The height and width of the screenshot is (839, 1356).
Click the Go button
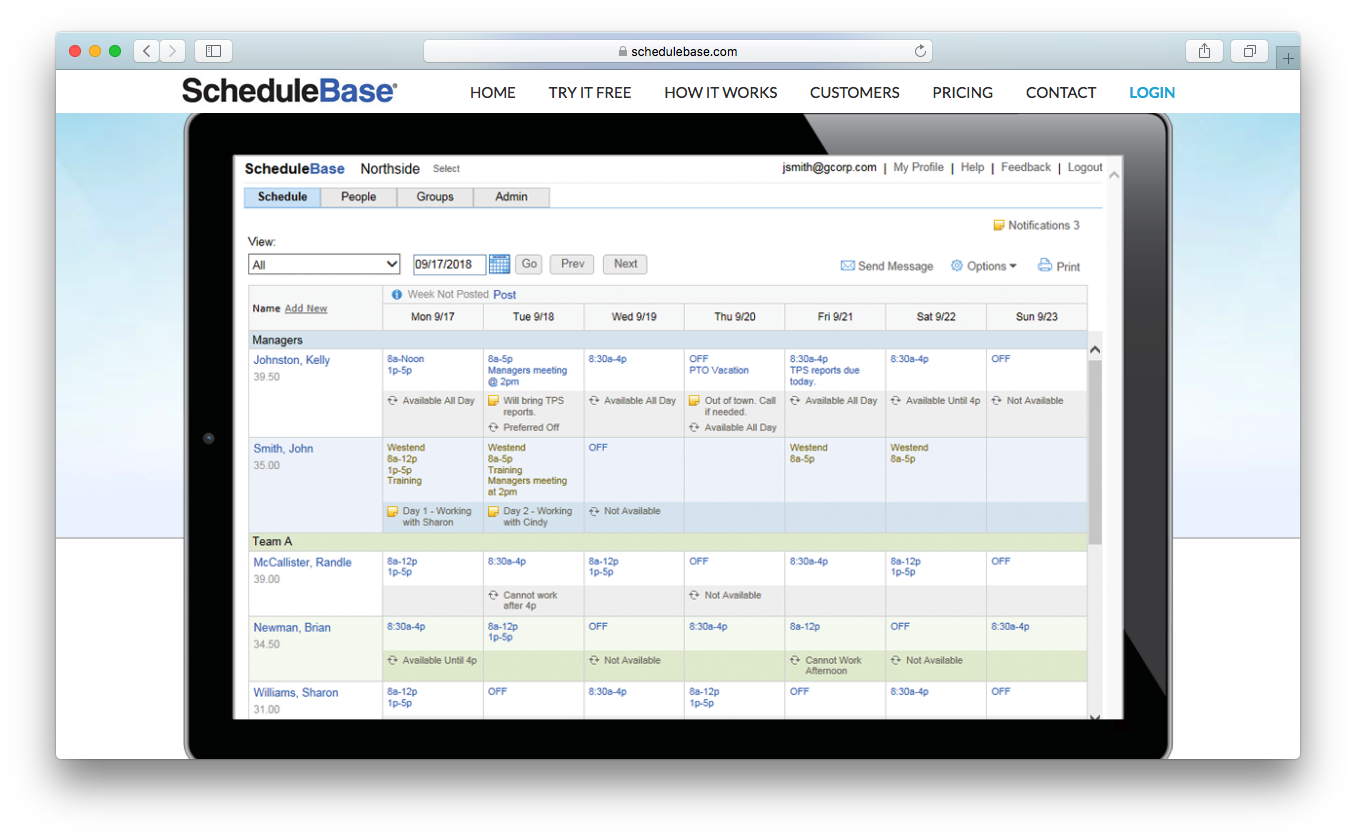(529, 264)
